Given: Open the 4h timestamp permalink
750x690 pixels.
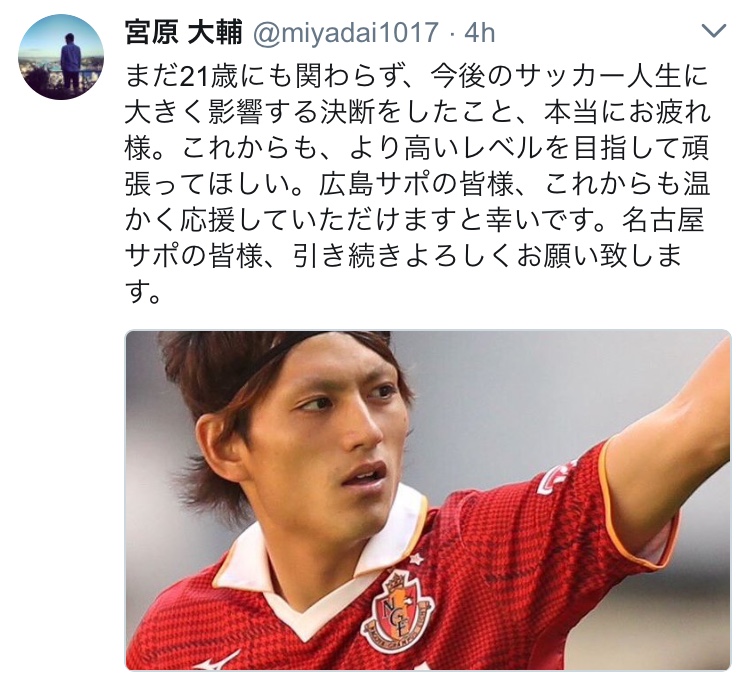Looking at the screenshot, I should [x=479, y=33].
